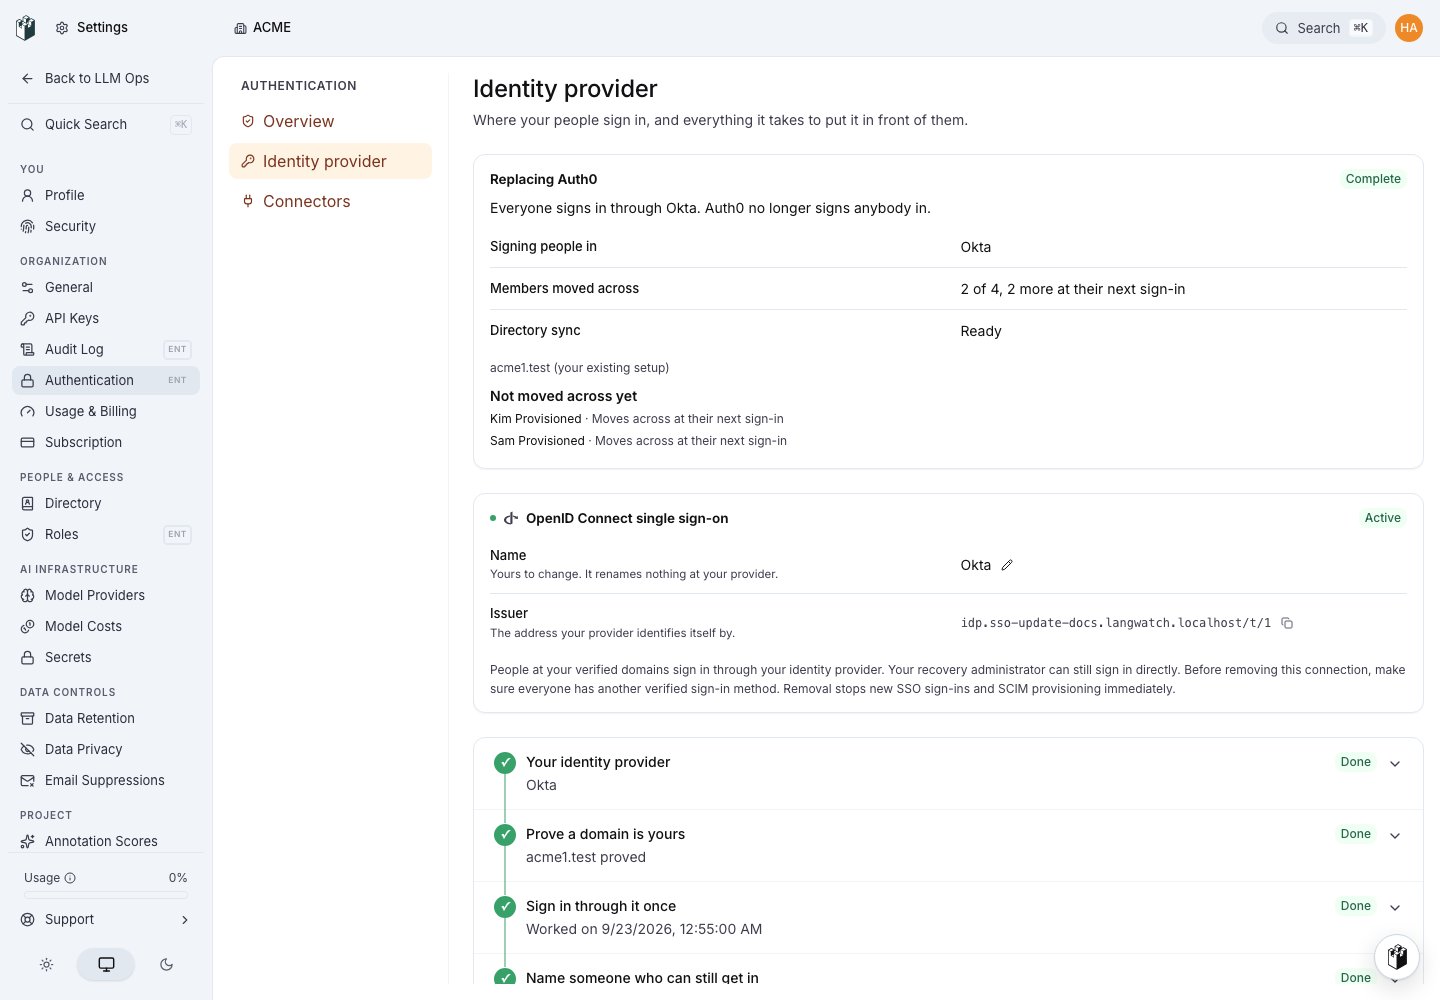The height and width of the screenshot is (1000, 1440).
Task: Click check icon for Your identity provider
Action: pos(505,764)
